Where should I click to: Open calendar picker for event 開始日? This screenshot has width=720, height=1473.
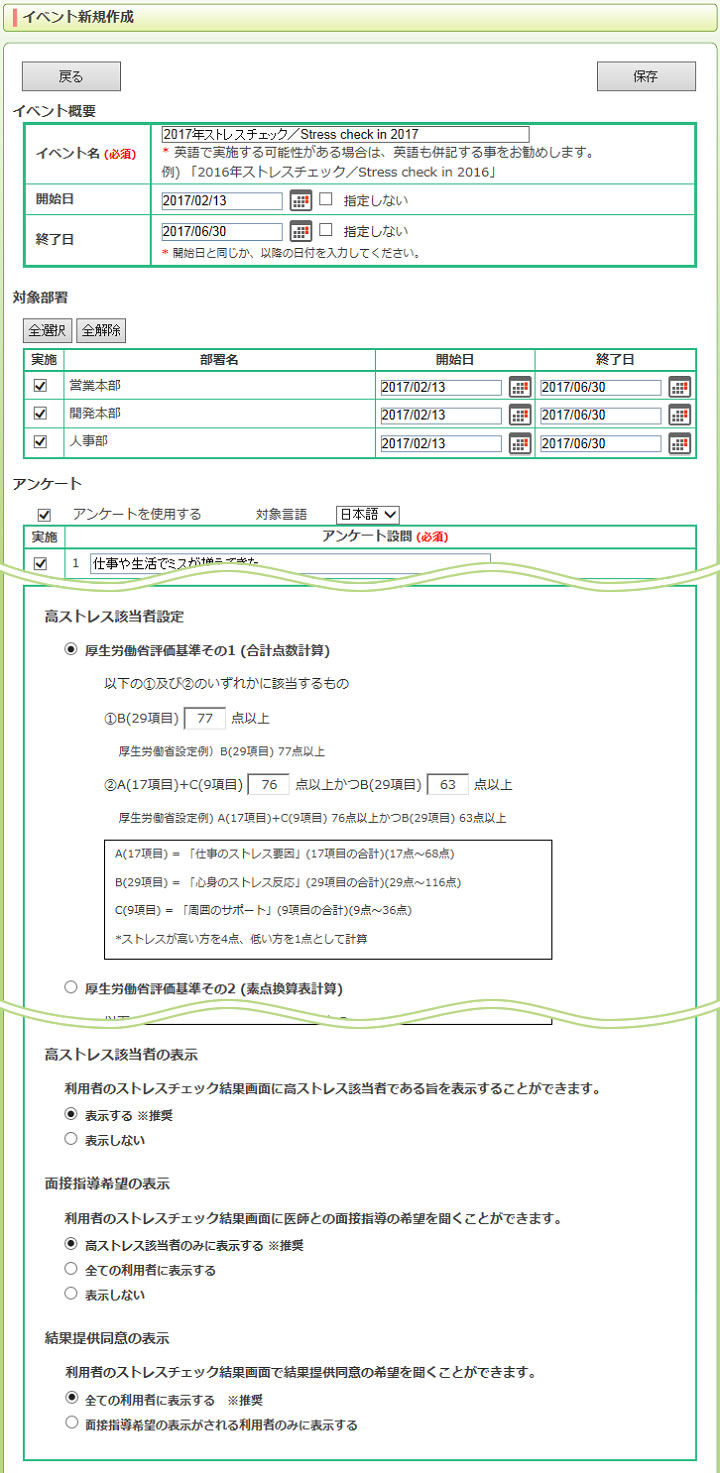[301, 200]
